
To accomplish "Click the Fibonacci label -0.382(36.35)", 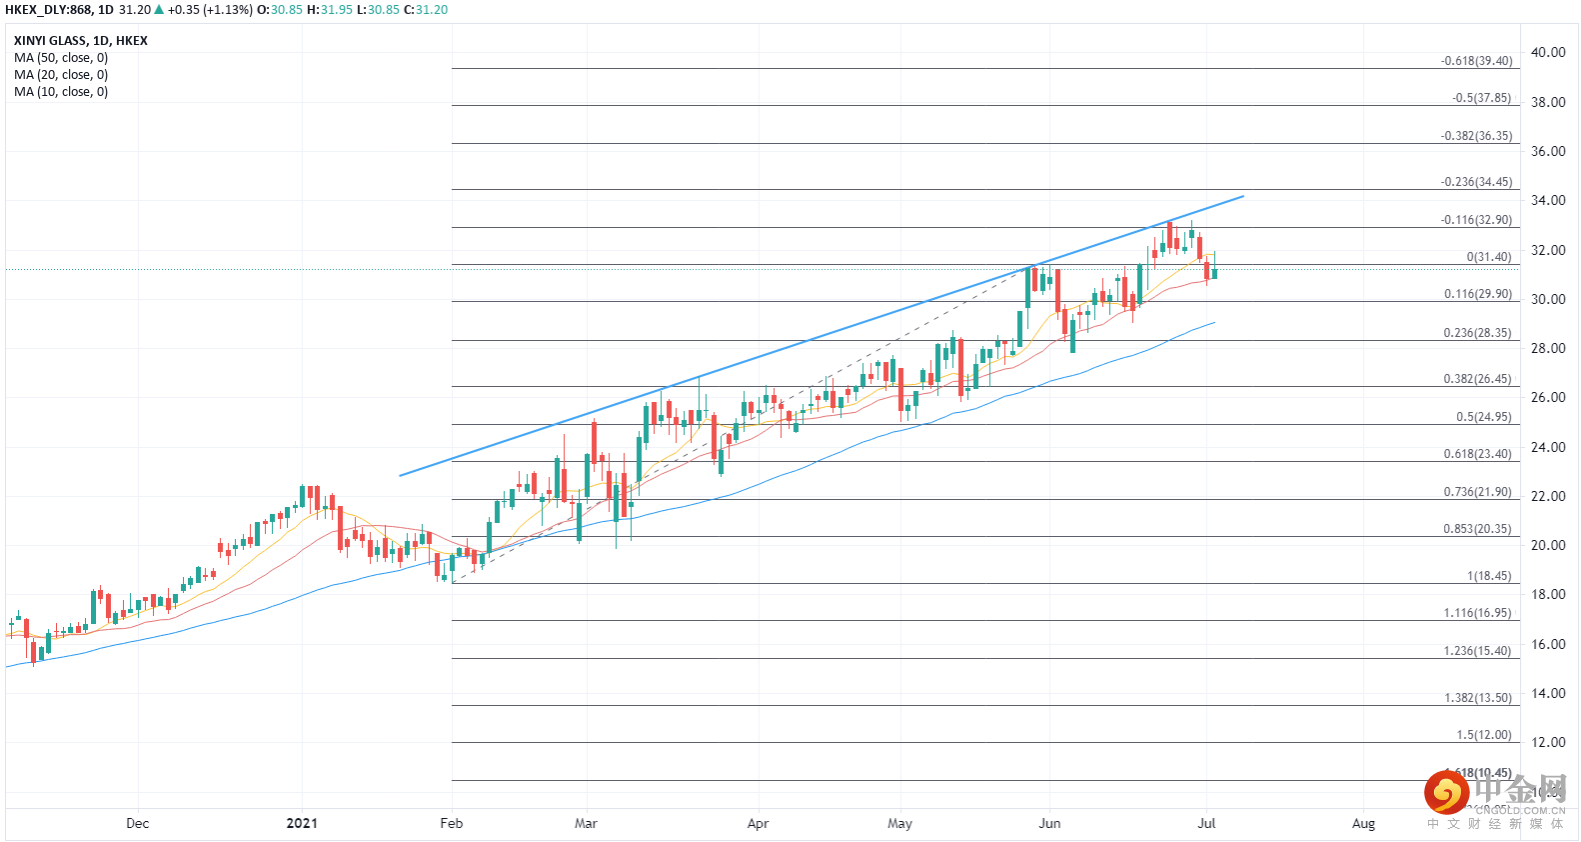I will (x=1477, y=136).
